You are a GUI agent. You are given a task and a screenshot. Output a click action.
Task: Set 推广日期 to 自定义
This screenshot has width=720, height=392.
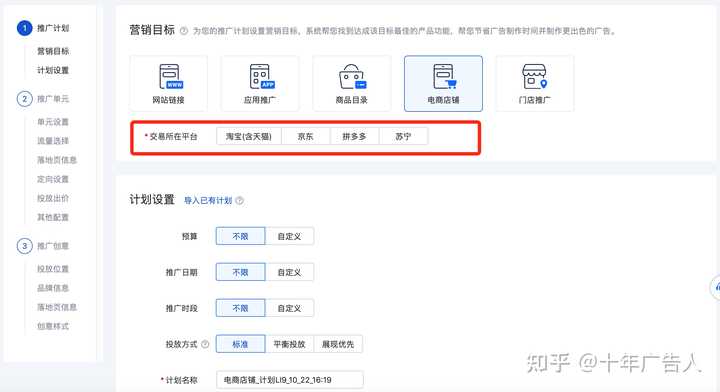point(289,272)
